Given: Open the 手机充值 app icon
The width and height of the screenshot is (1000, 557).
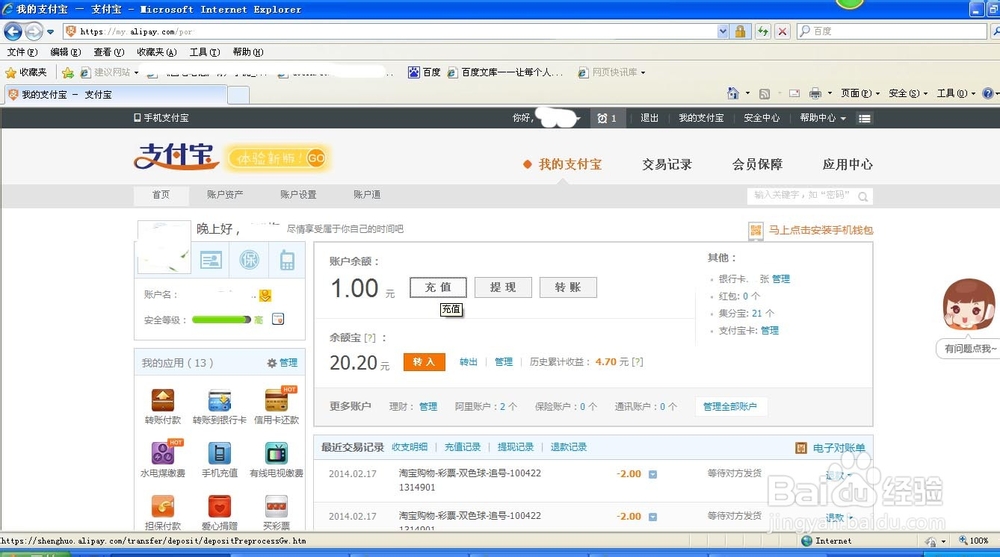Looking at the screenshot, I should (x=219, y=454).
